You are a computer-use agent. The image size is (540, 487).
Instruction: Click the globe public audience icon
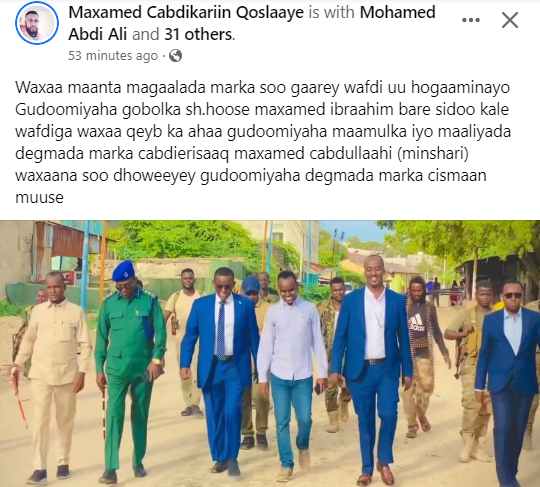tap(175, 56)
